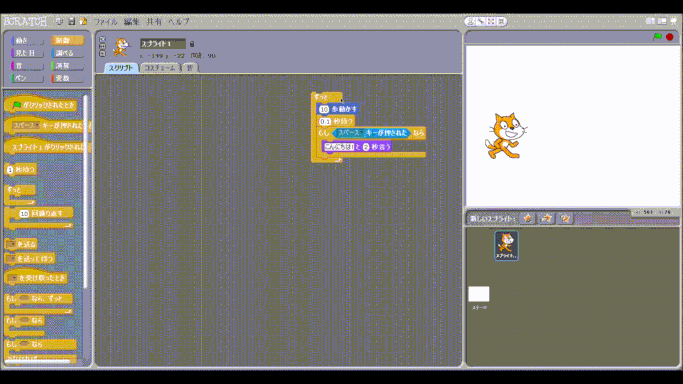Select the ステージ thumbnail in sprite list

pyautogui.click(x=479, y=294)
